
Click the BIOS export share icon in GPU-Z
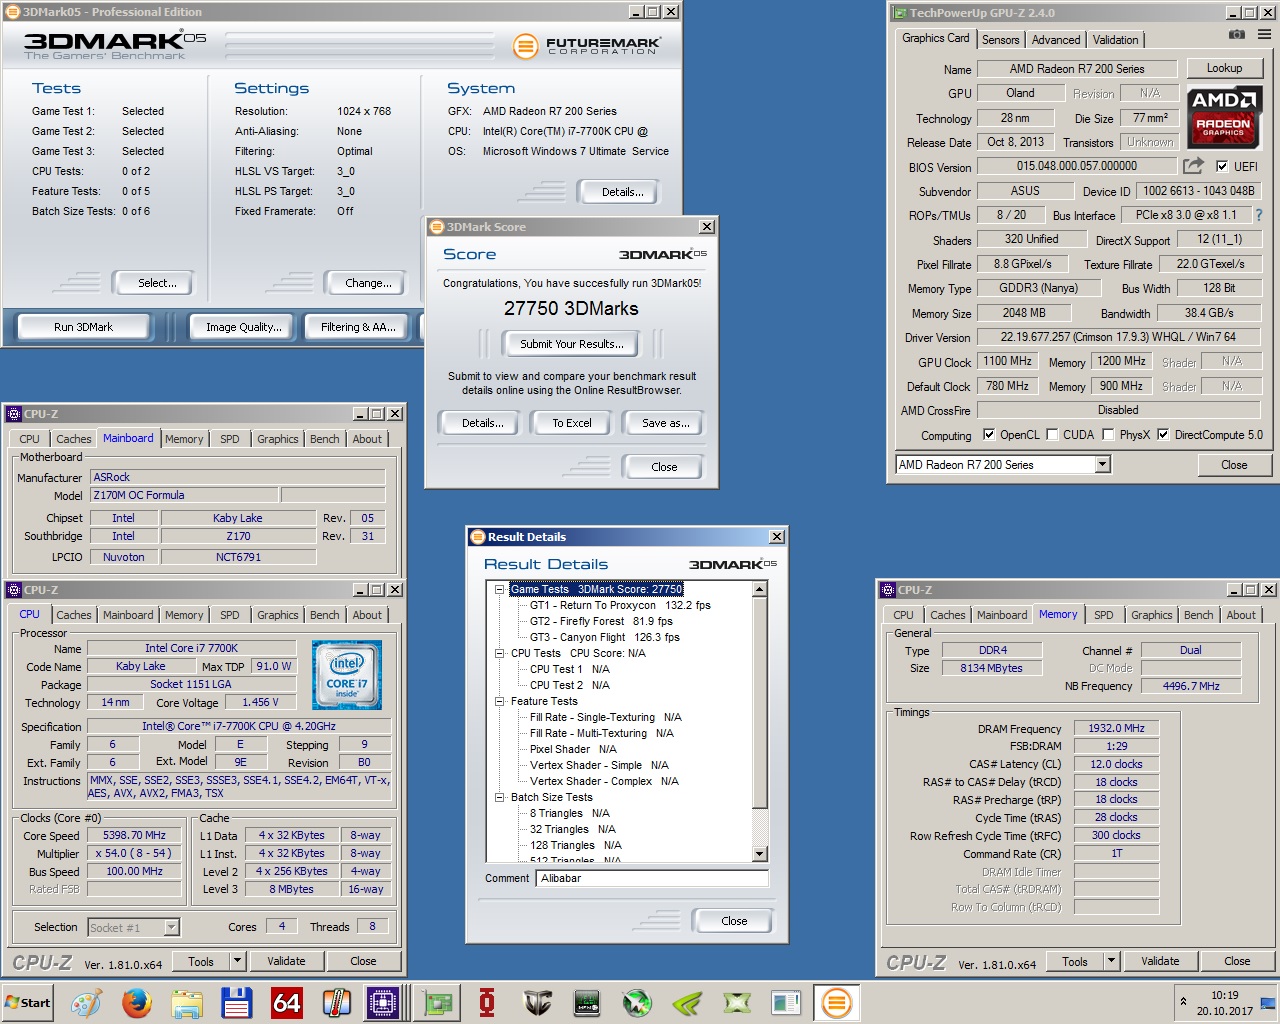1193,166
